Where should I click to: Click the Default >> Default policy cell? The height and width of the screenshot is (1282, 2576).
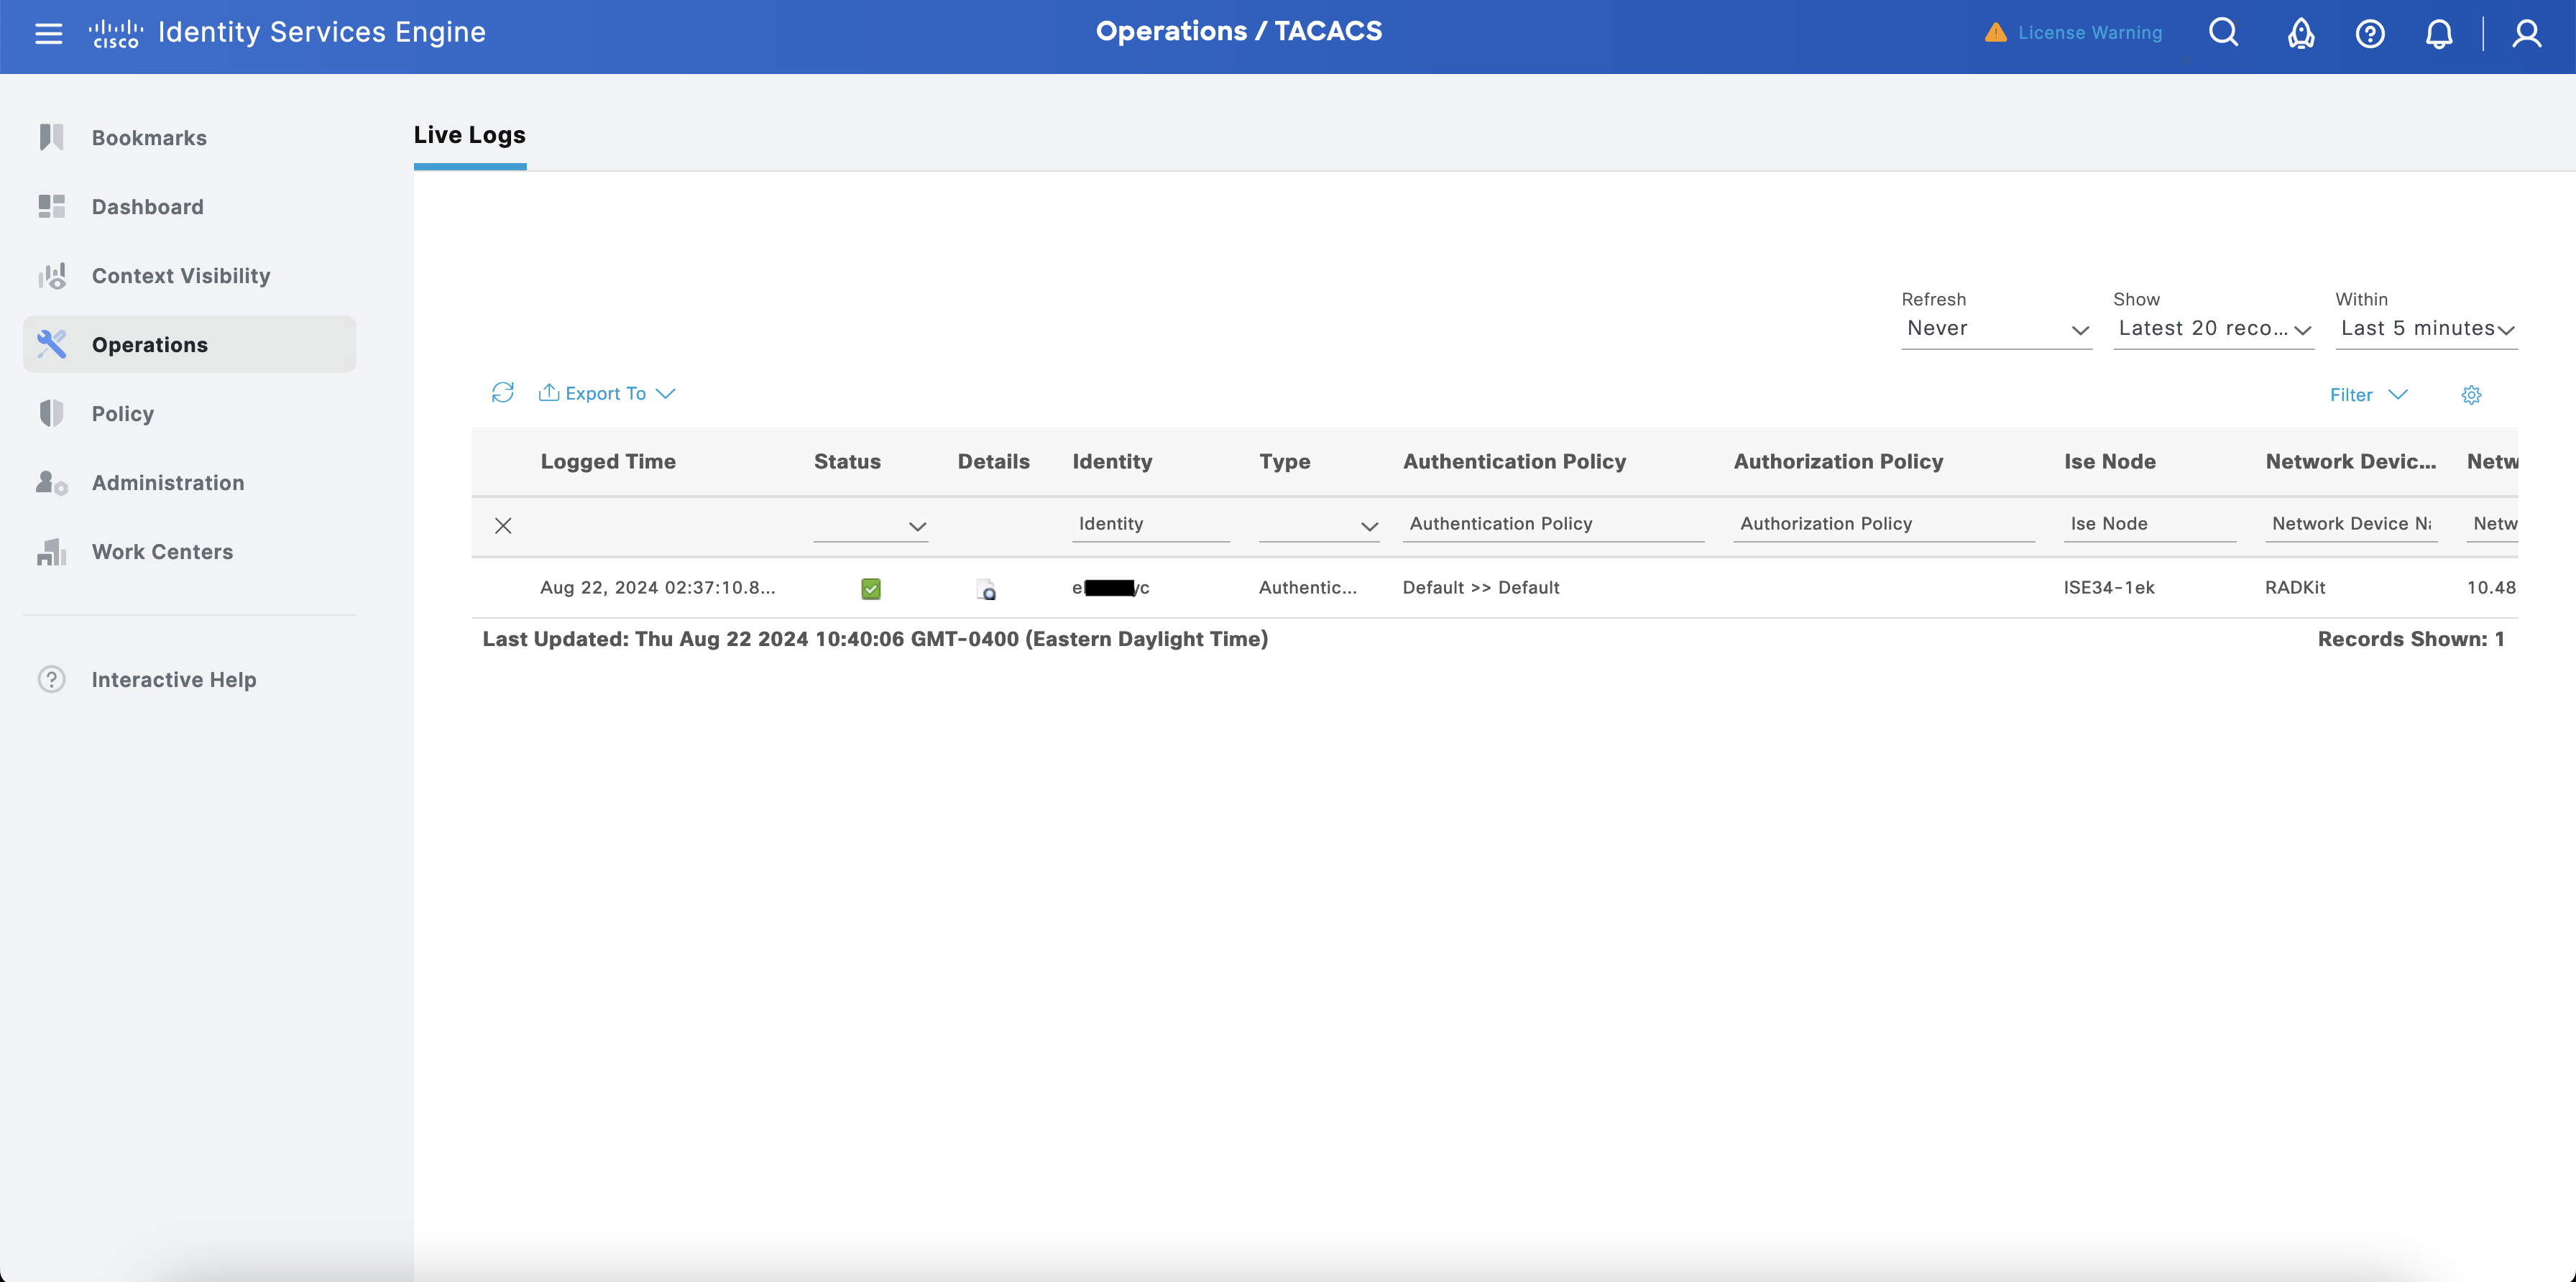click(x=1481, y=587)
